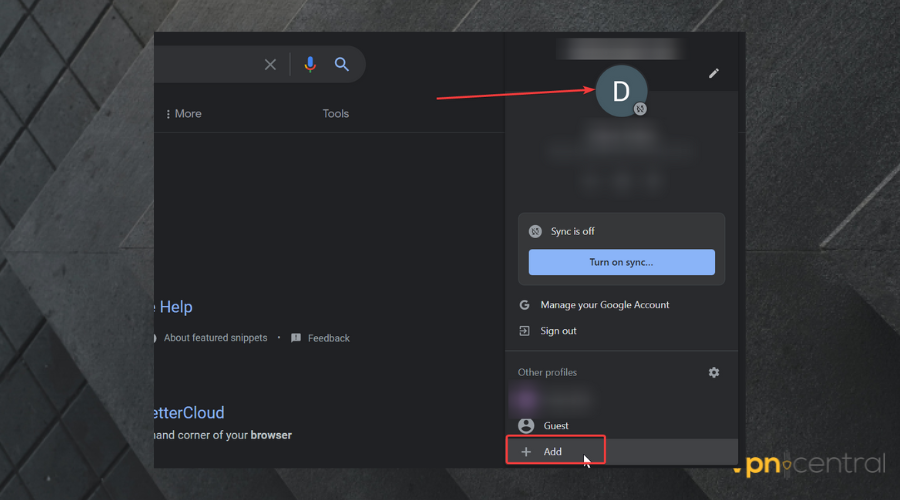Choose Sign out from the profile menu

click(x=558, y=331)
